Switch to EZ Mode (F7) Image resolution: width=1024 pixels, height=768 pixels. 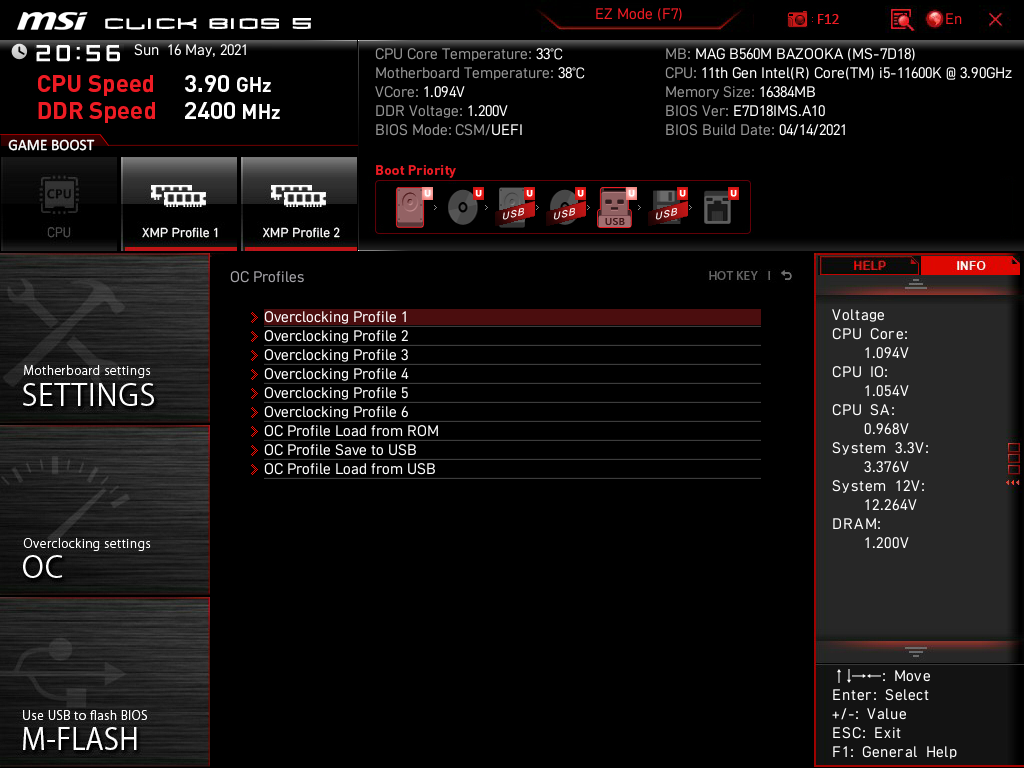pos(638,14)
